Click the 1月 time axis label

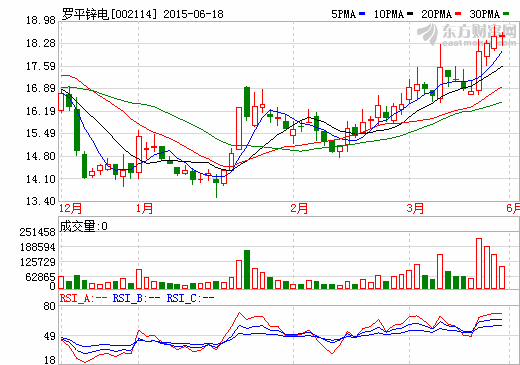[144, 208]
